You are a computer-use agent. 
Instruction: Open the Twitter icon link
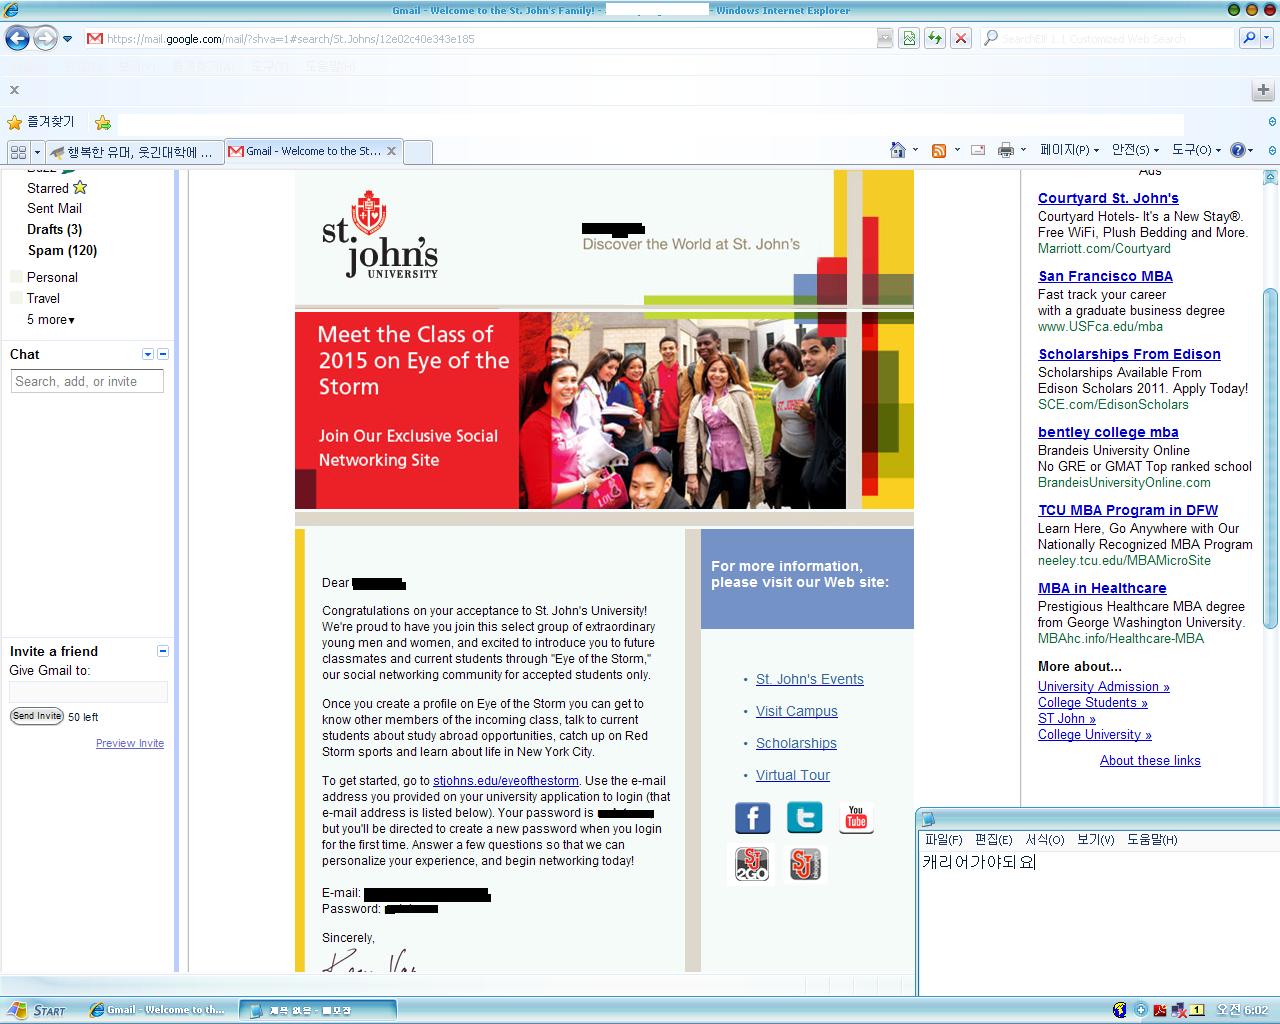pyautogui.click(x=804, y=818)
